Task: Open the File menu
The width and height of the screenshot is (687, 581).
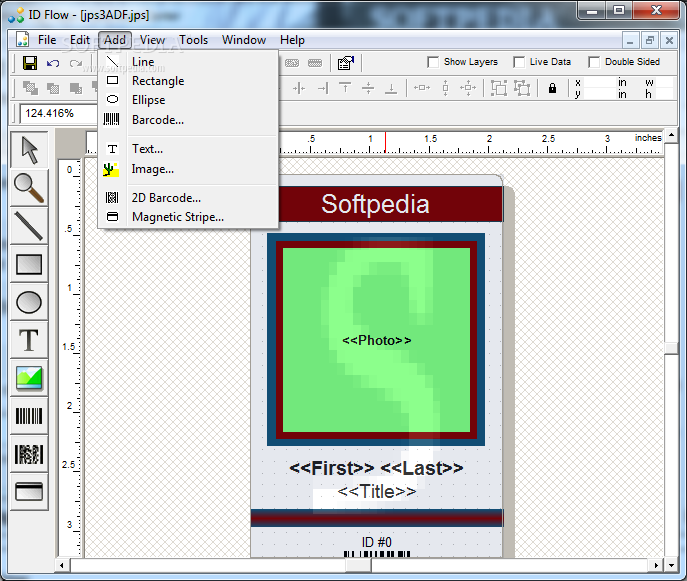Action: [47, 40]
